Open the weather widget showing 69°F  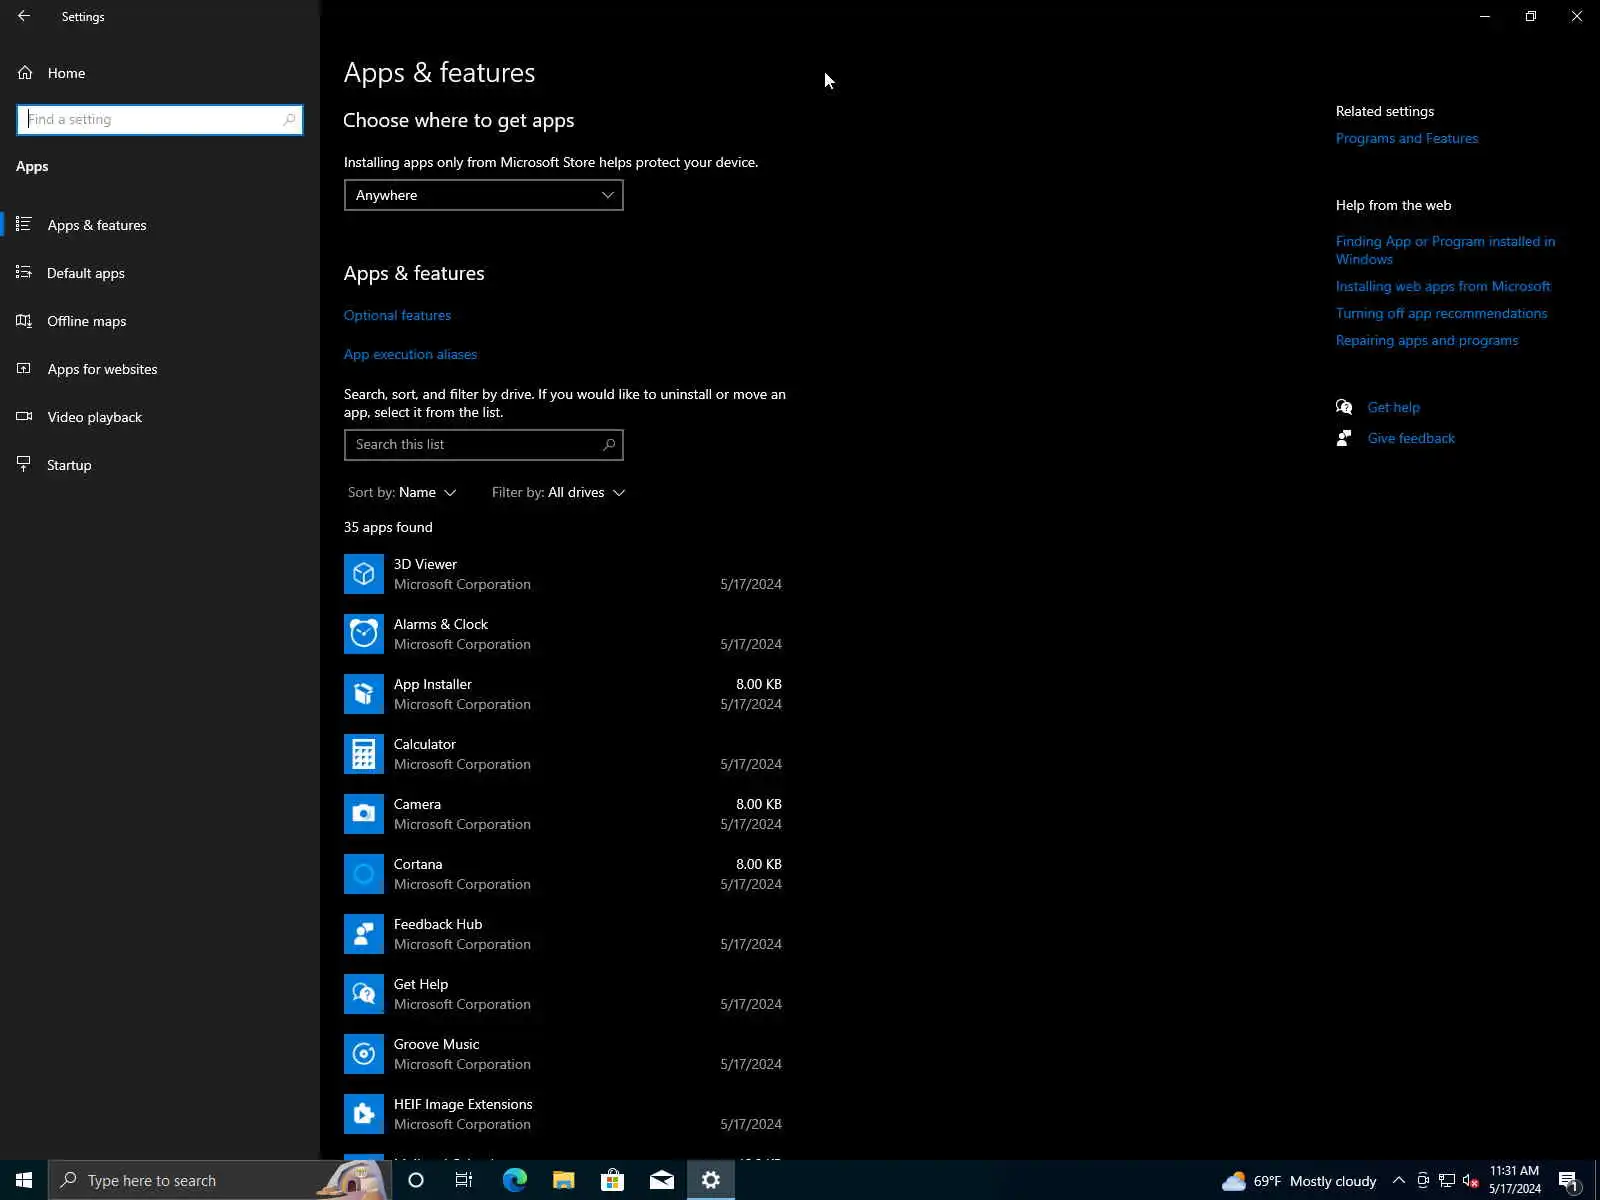(x=1299, y=1181)
